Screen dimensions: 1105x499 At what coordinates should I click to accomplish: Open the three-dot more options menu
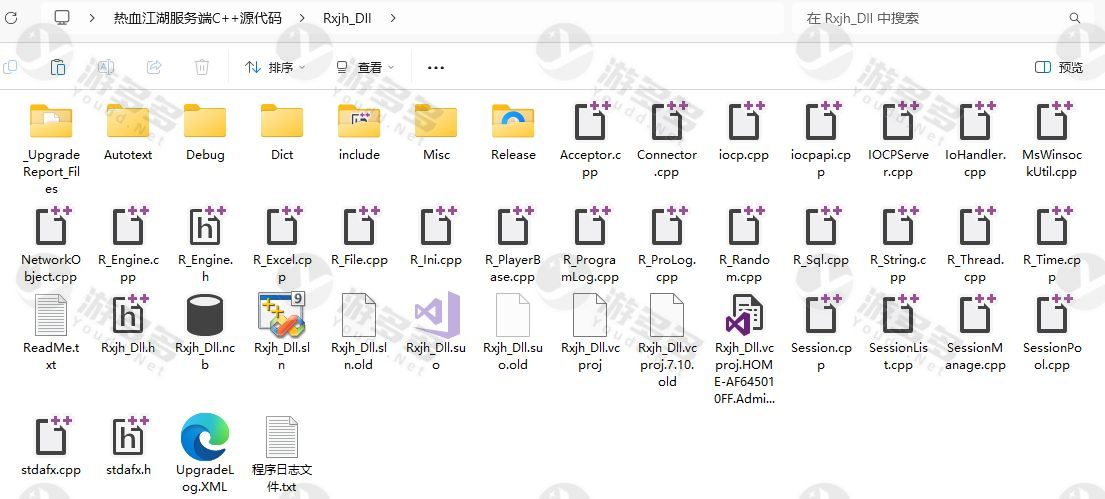[x=435, y=67]
